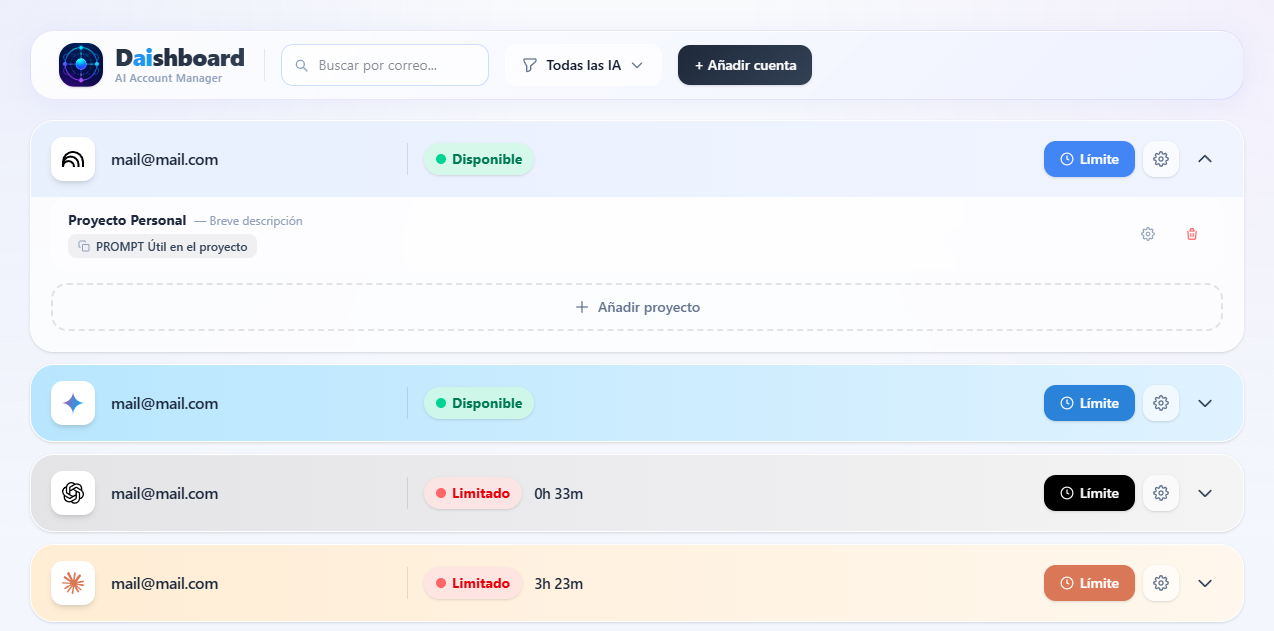
Task: Click the Limitado badge on the ChatGPT row
Action: click(x=473, y=493)
